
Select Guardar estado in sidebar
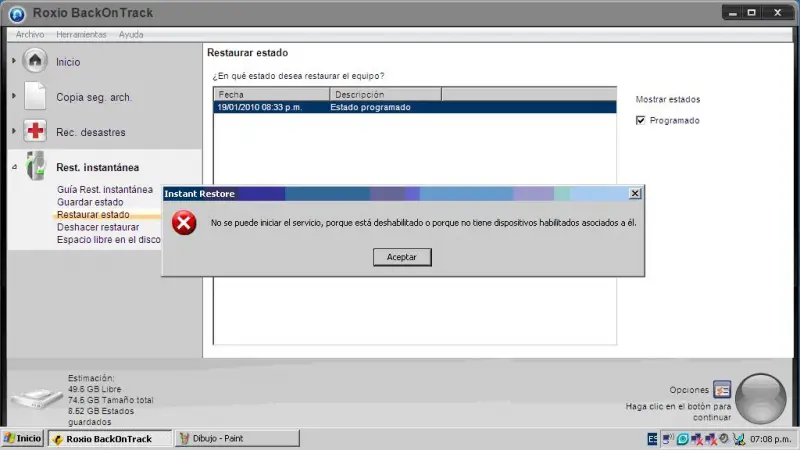(x=90, y=202)
